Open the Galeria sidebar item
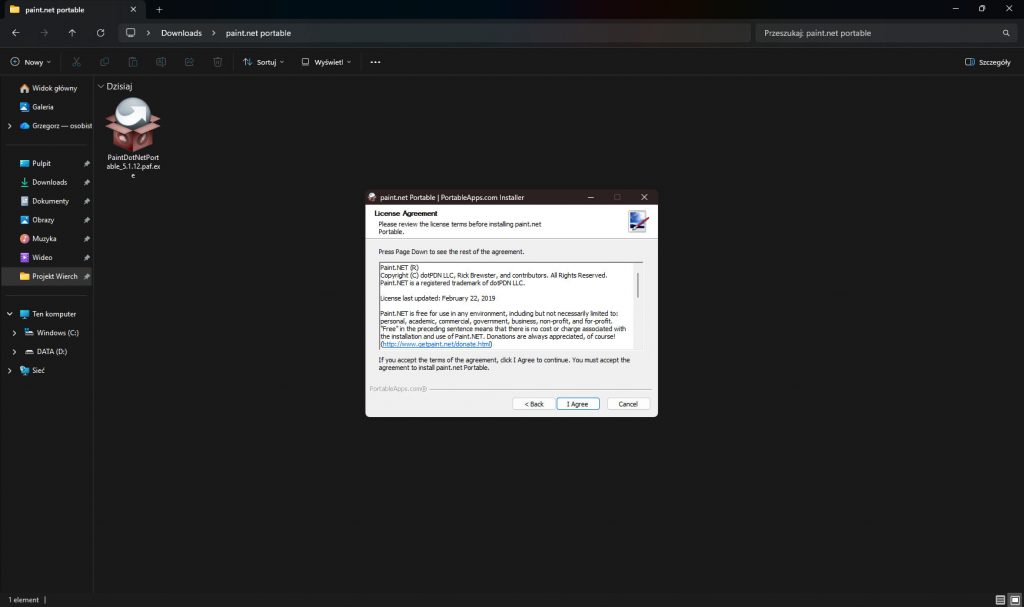This screenshot has width=1024, height=607. 42,107
